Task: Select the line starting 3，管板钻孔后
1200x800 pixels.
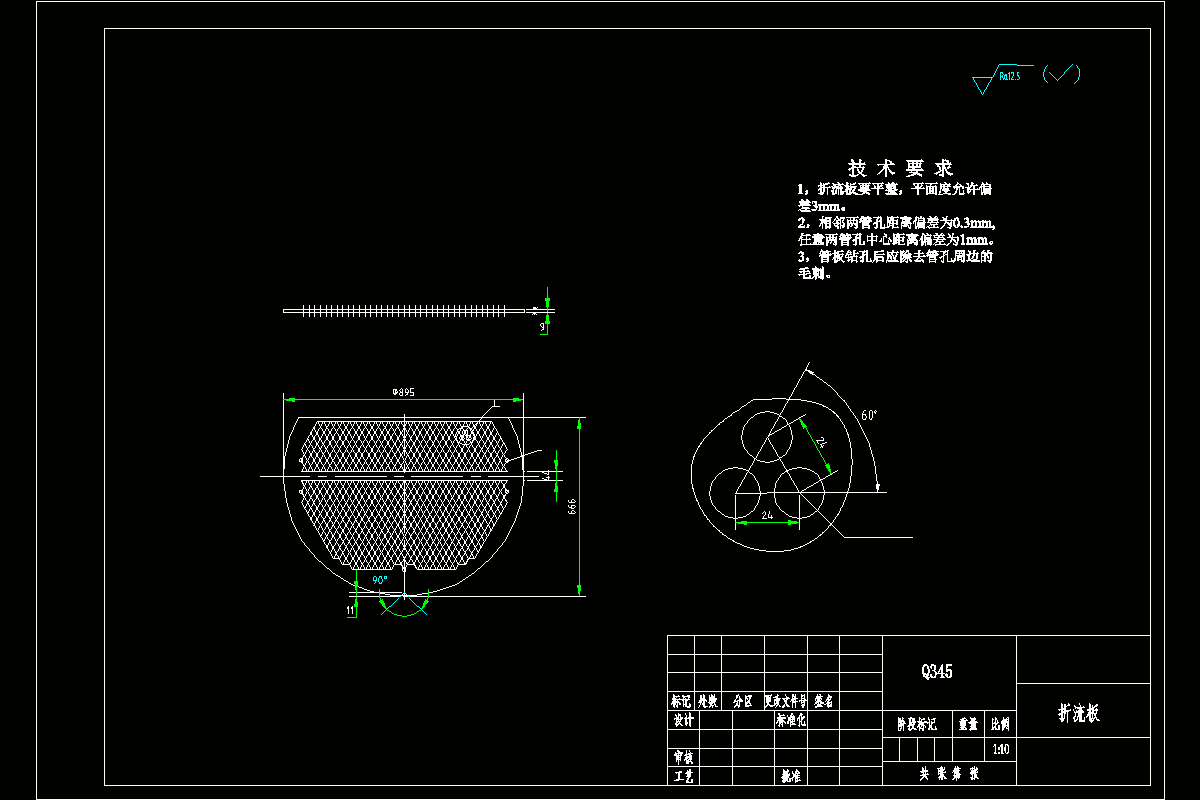Action: point(895,257)
